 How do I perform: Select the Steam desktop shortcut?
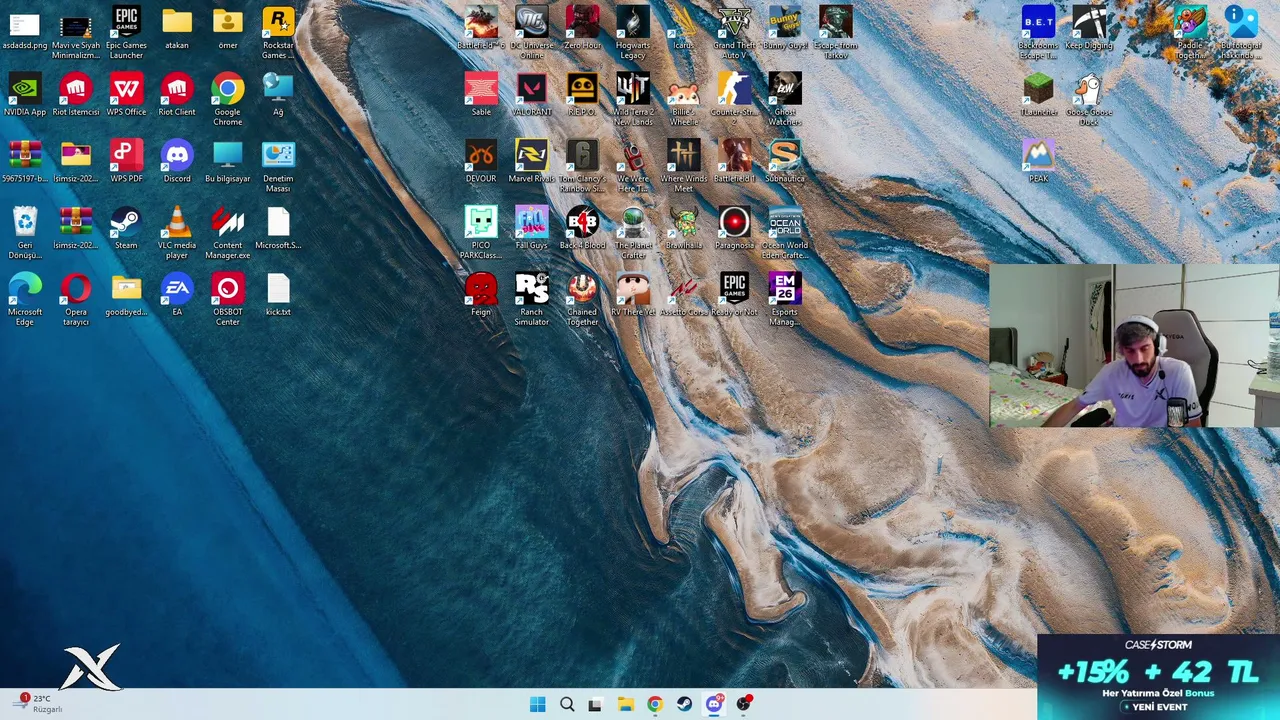point(126,228)
